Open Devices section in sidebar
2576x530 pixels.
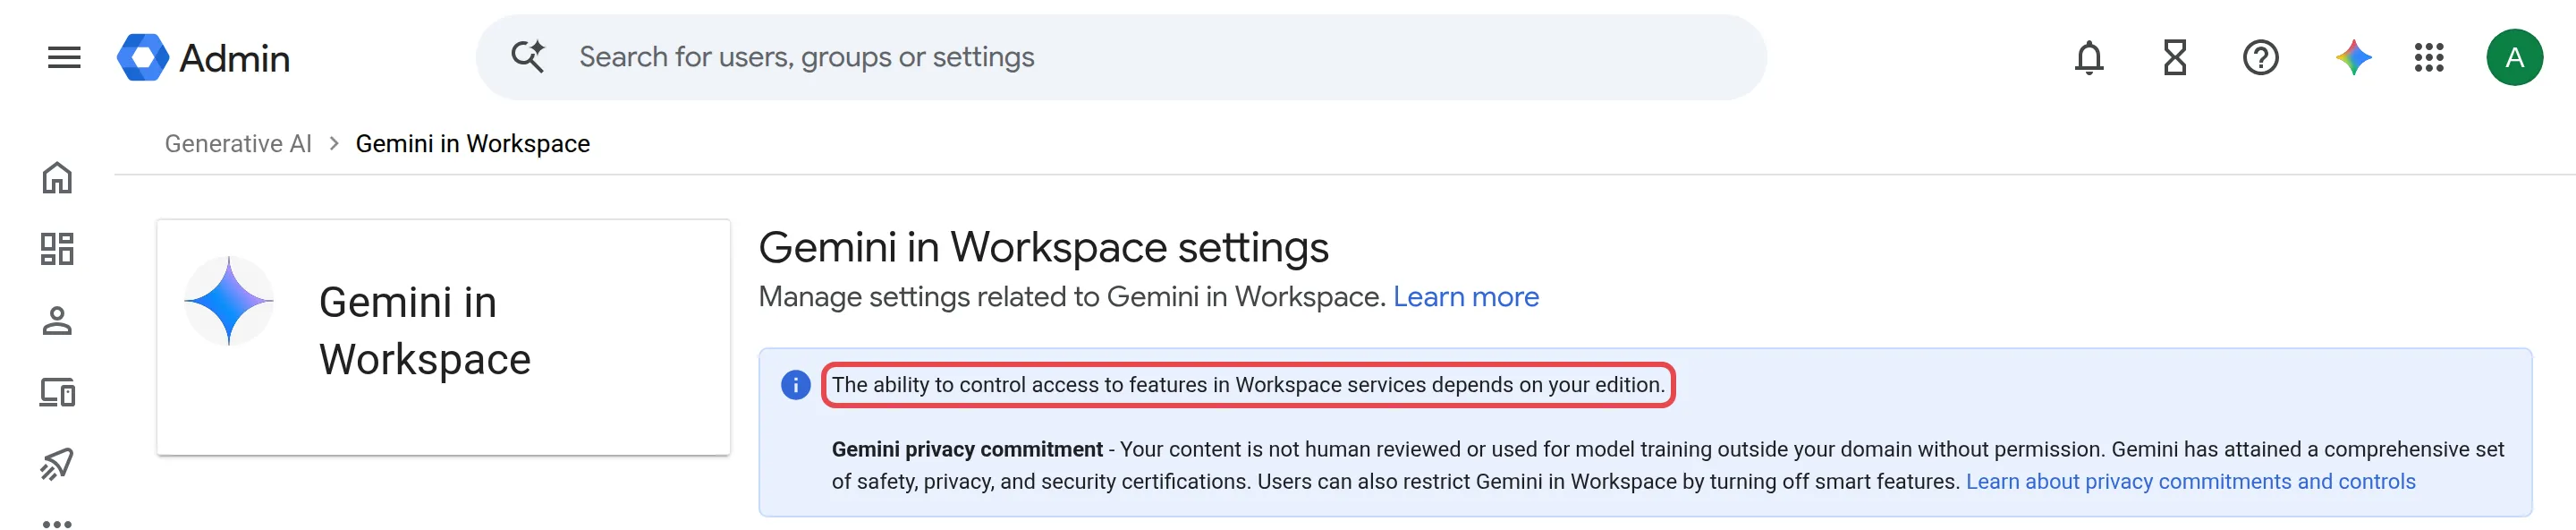click(x=57, y=392)
